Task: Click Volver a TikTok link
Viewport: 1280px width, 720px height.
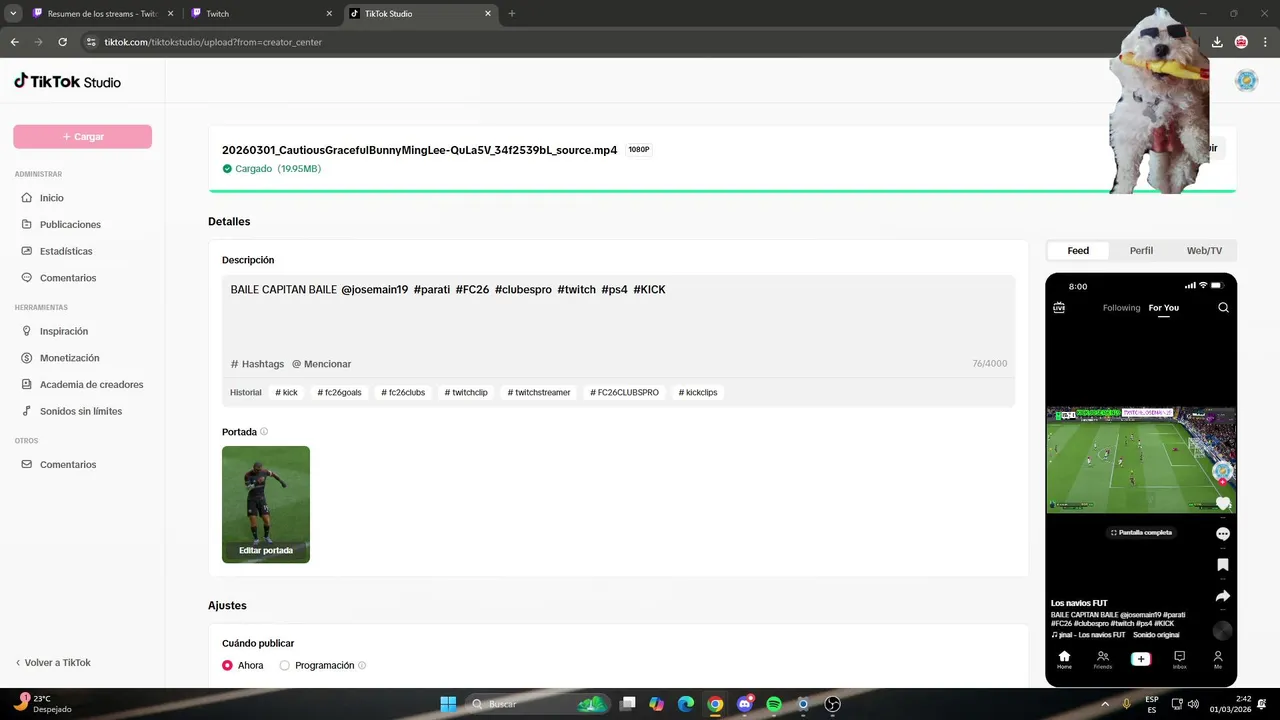Action: (x=52, y=663)
